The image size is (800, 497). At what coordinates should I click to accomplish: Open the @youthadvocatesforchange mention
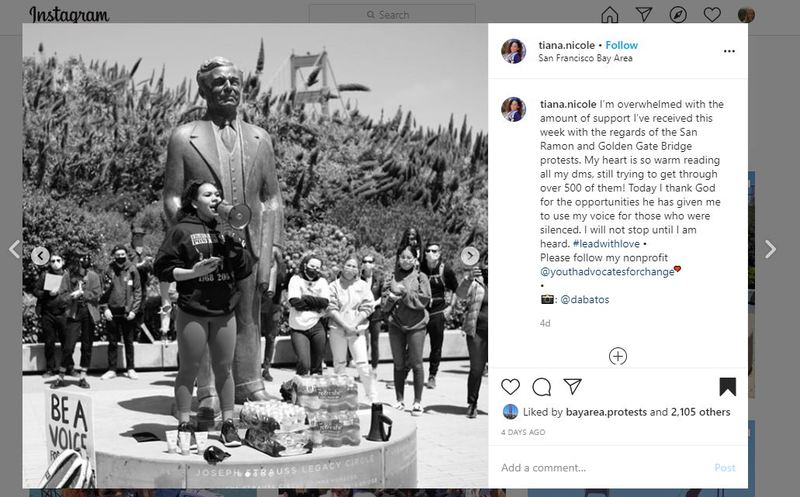click(x=607, y=271)
